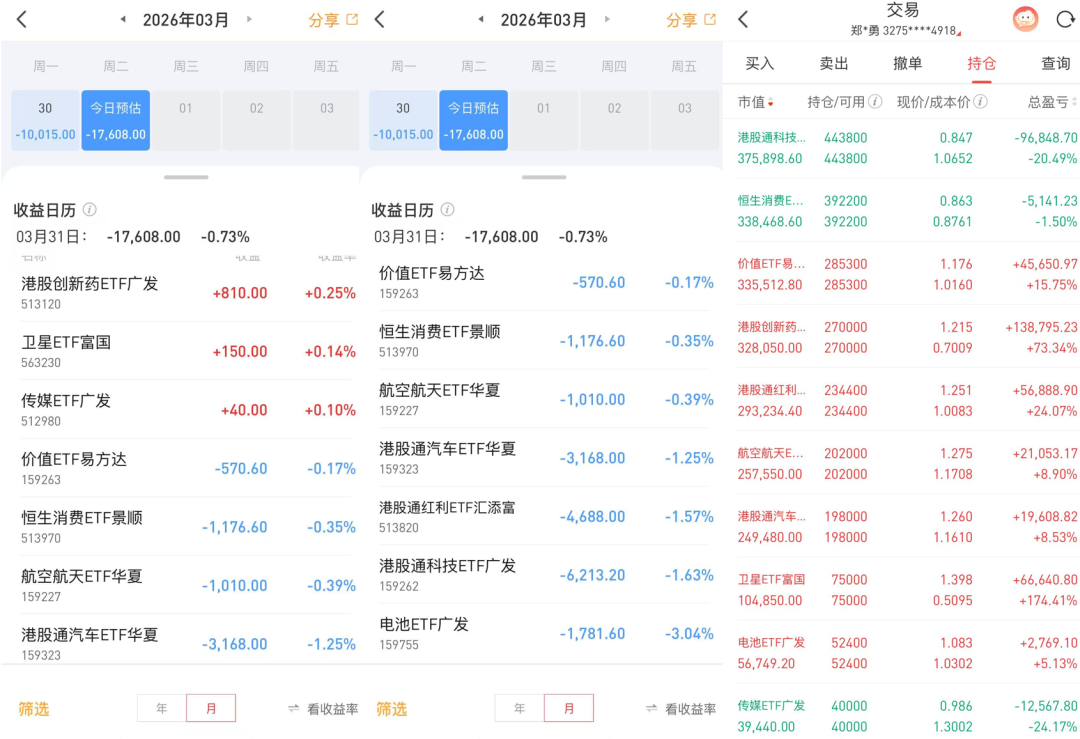The image size is (1080, 739).
Task: Open 卫星ETF富国 holding with market value 104,850.00
Action: coord(906,590)
